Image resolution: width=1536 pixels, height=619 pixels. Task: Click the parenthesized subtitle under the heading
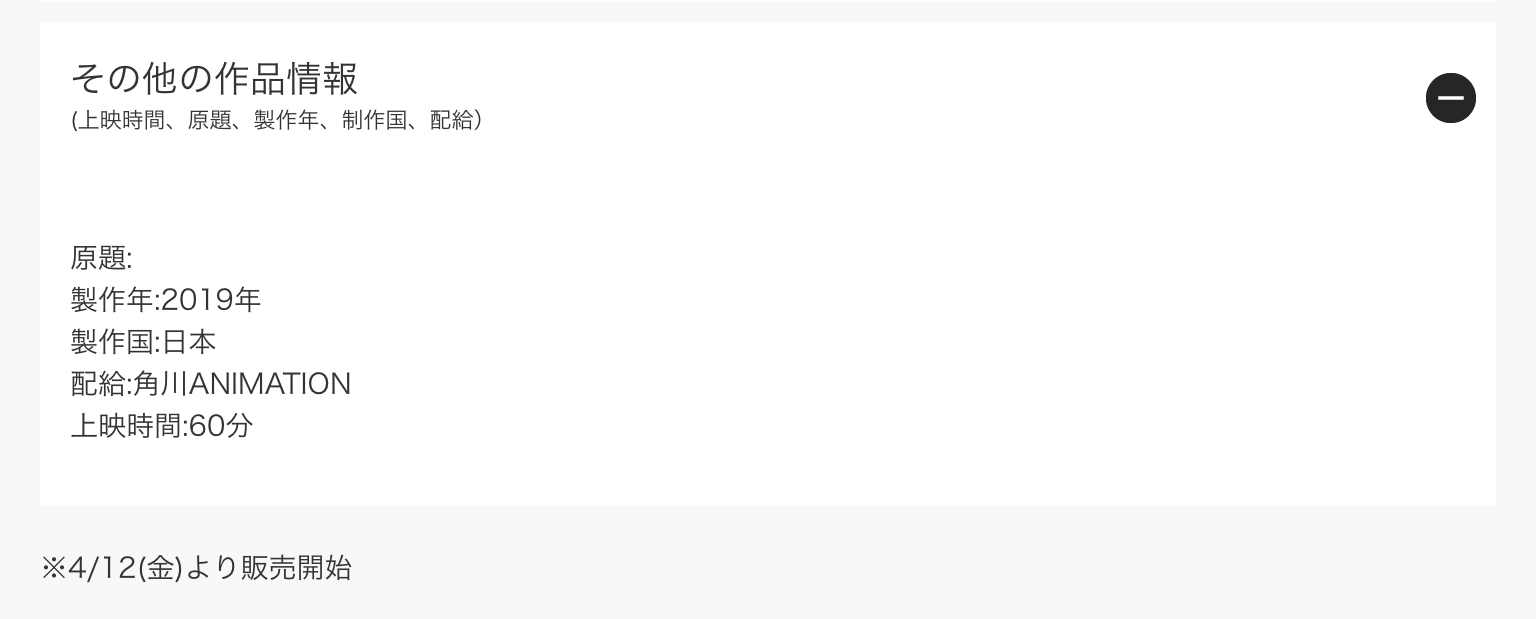pos(276,121)
